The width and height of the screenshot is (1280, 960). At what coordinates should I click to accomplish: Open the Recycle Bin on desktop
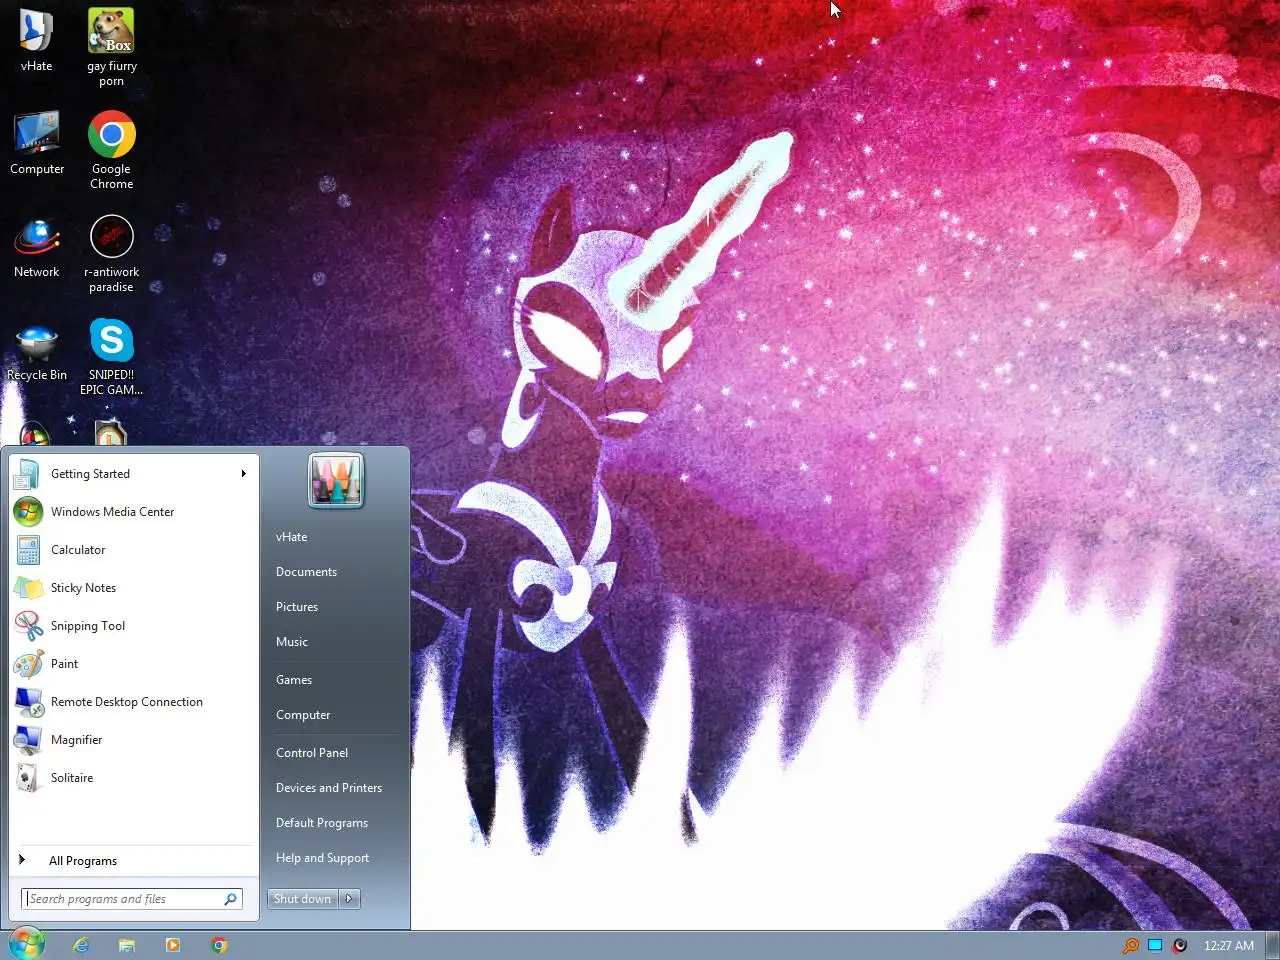click(37, 350)
